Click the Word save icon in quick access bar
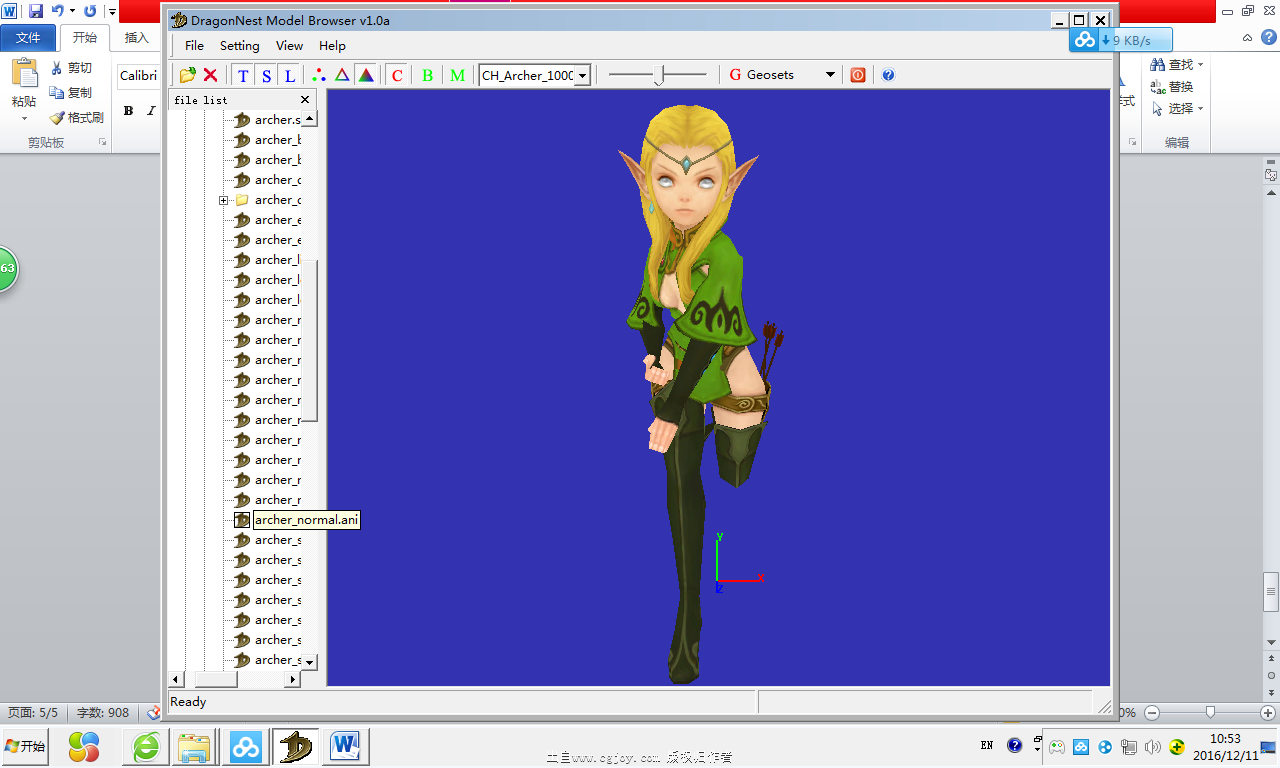1280x768 pixels. tap(36, 11)
